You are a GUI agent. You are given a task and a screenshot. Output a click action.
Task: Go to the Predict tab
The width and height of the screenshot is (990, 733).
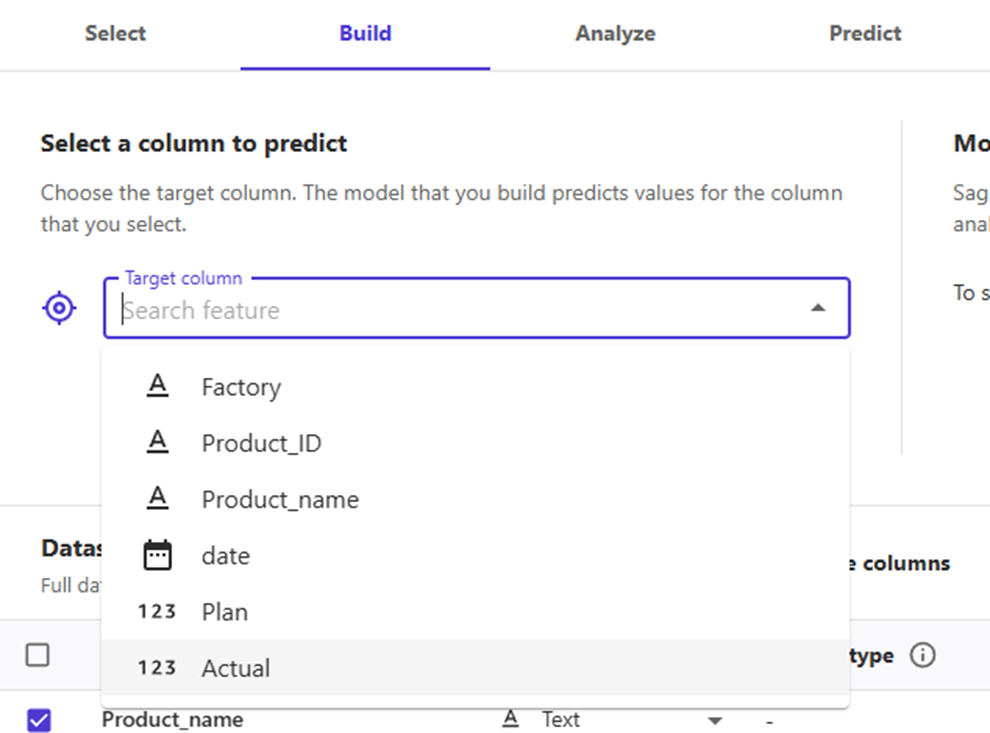pyautogui.click(x=865, y=33)
